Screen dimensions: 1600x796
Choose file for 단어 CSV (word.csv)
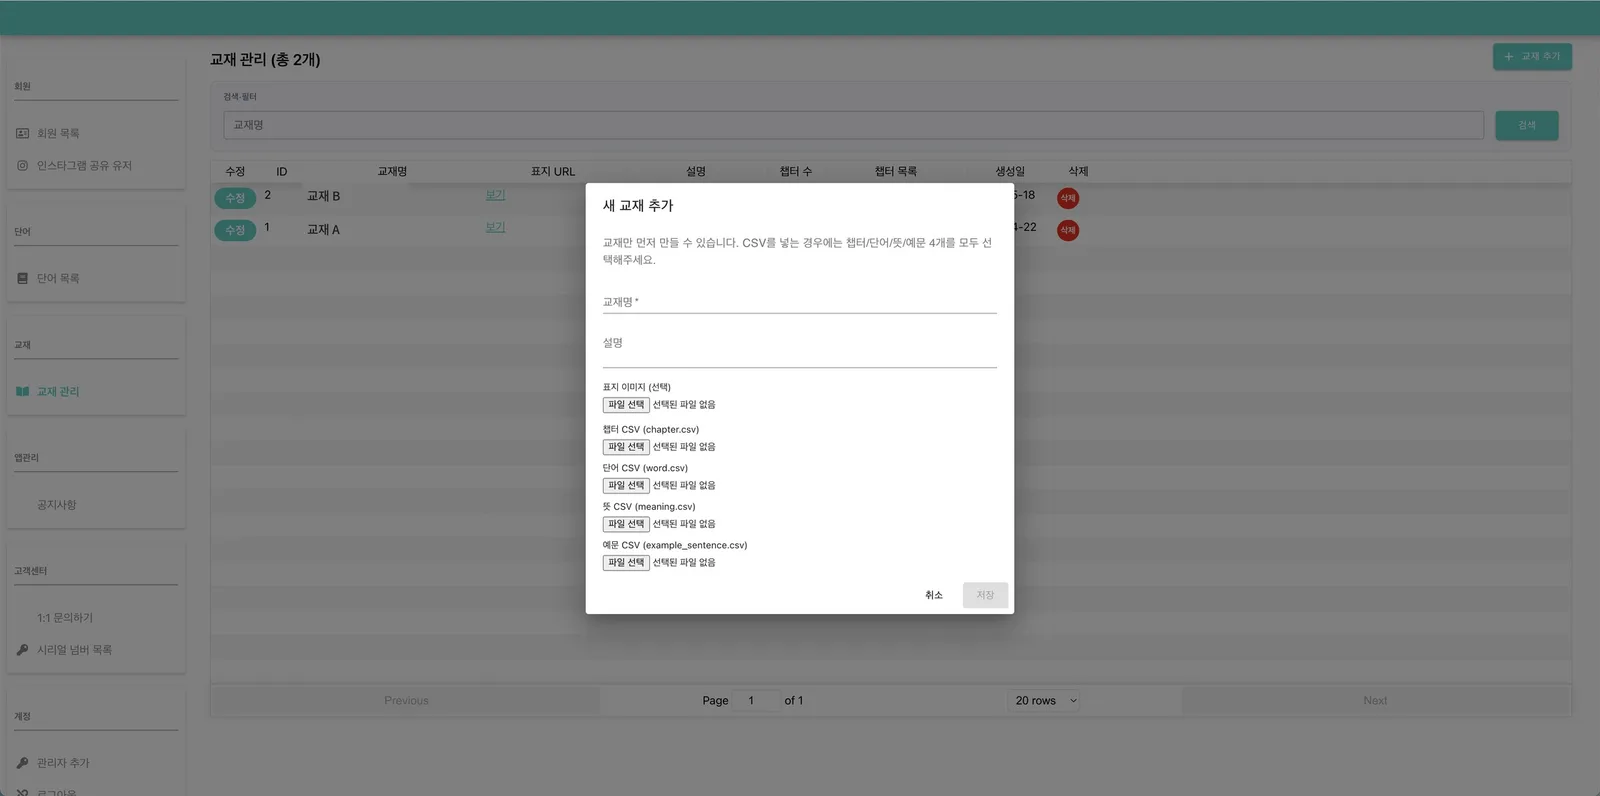(x=626, y=486)
